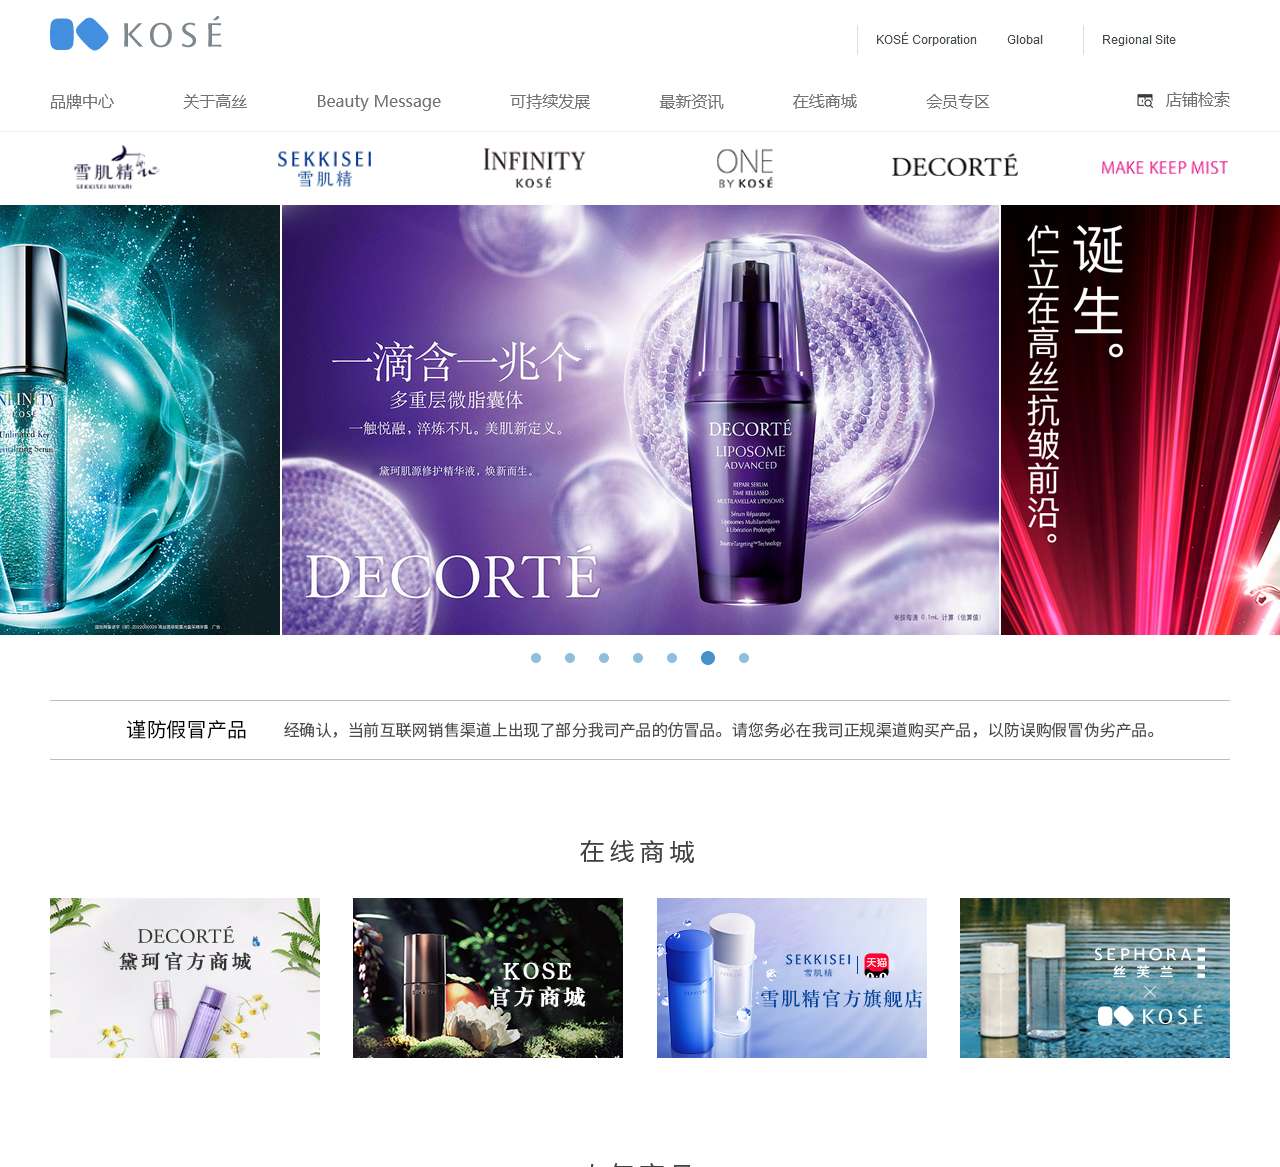Open the 可持续发展 menu
The height and width of the screenshot is (1167, 1280).
pos(550,102)
